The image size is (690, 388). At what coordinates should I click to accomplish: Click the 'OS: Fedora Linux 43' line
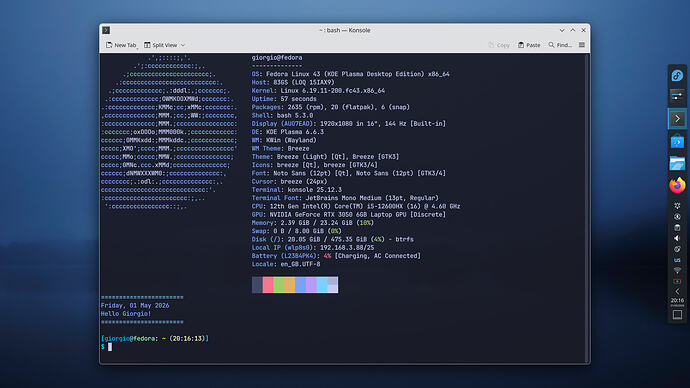click(x=350, y=74)
